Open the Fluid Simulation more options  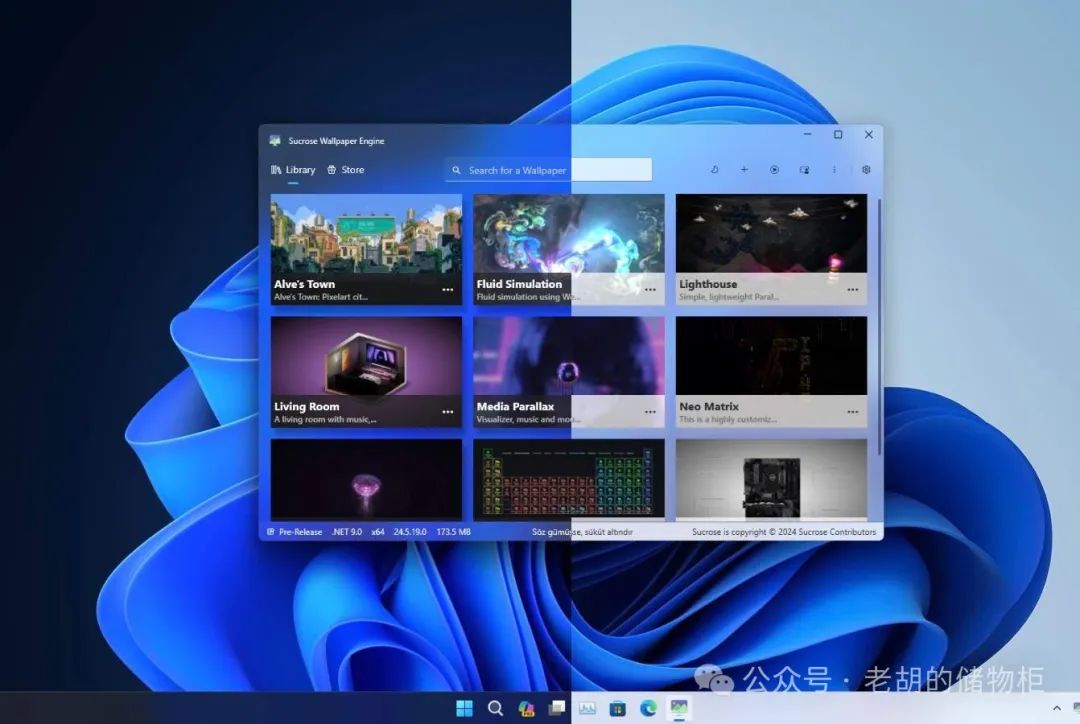[650, 290]
